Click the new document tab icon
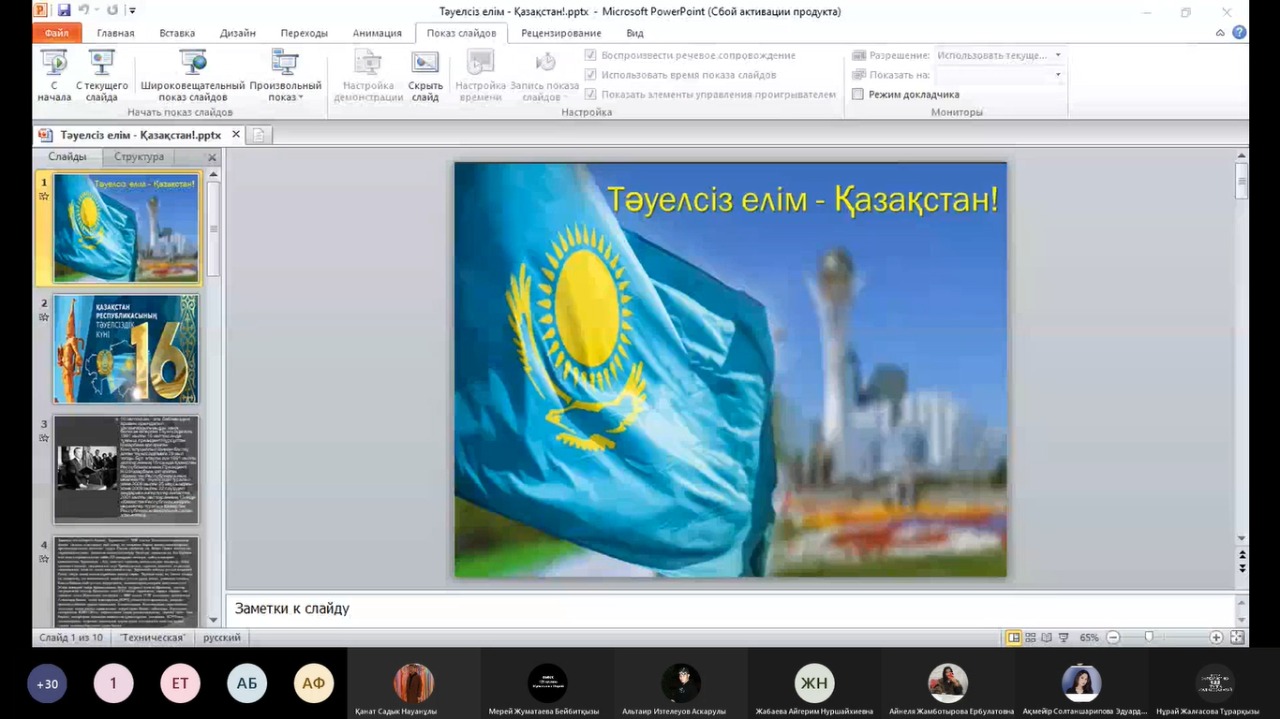This screenshot has height=719, width=1280. click(x=259, y=135)
